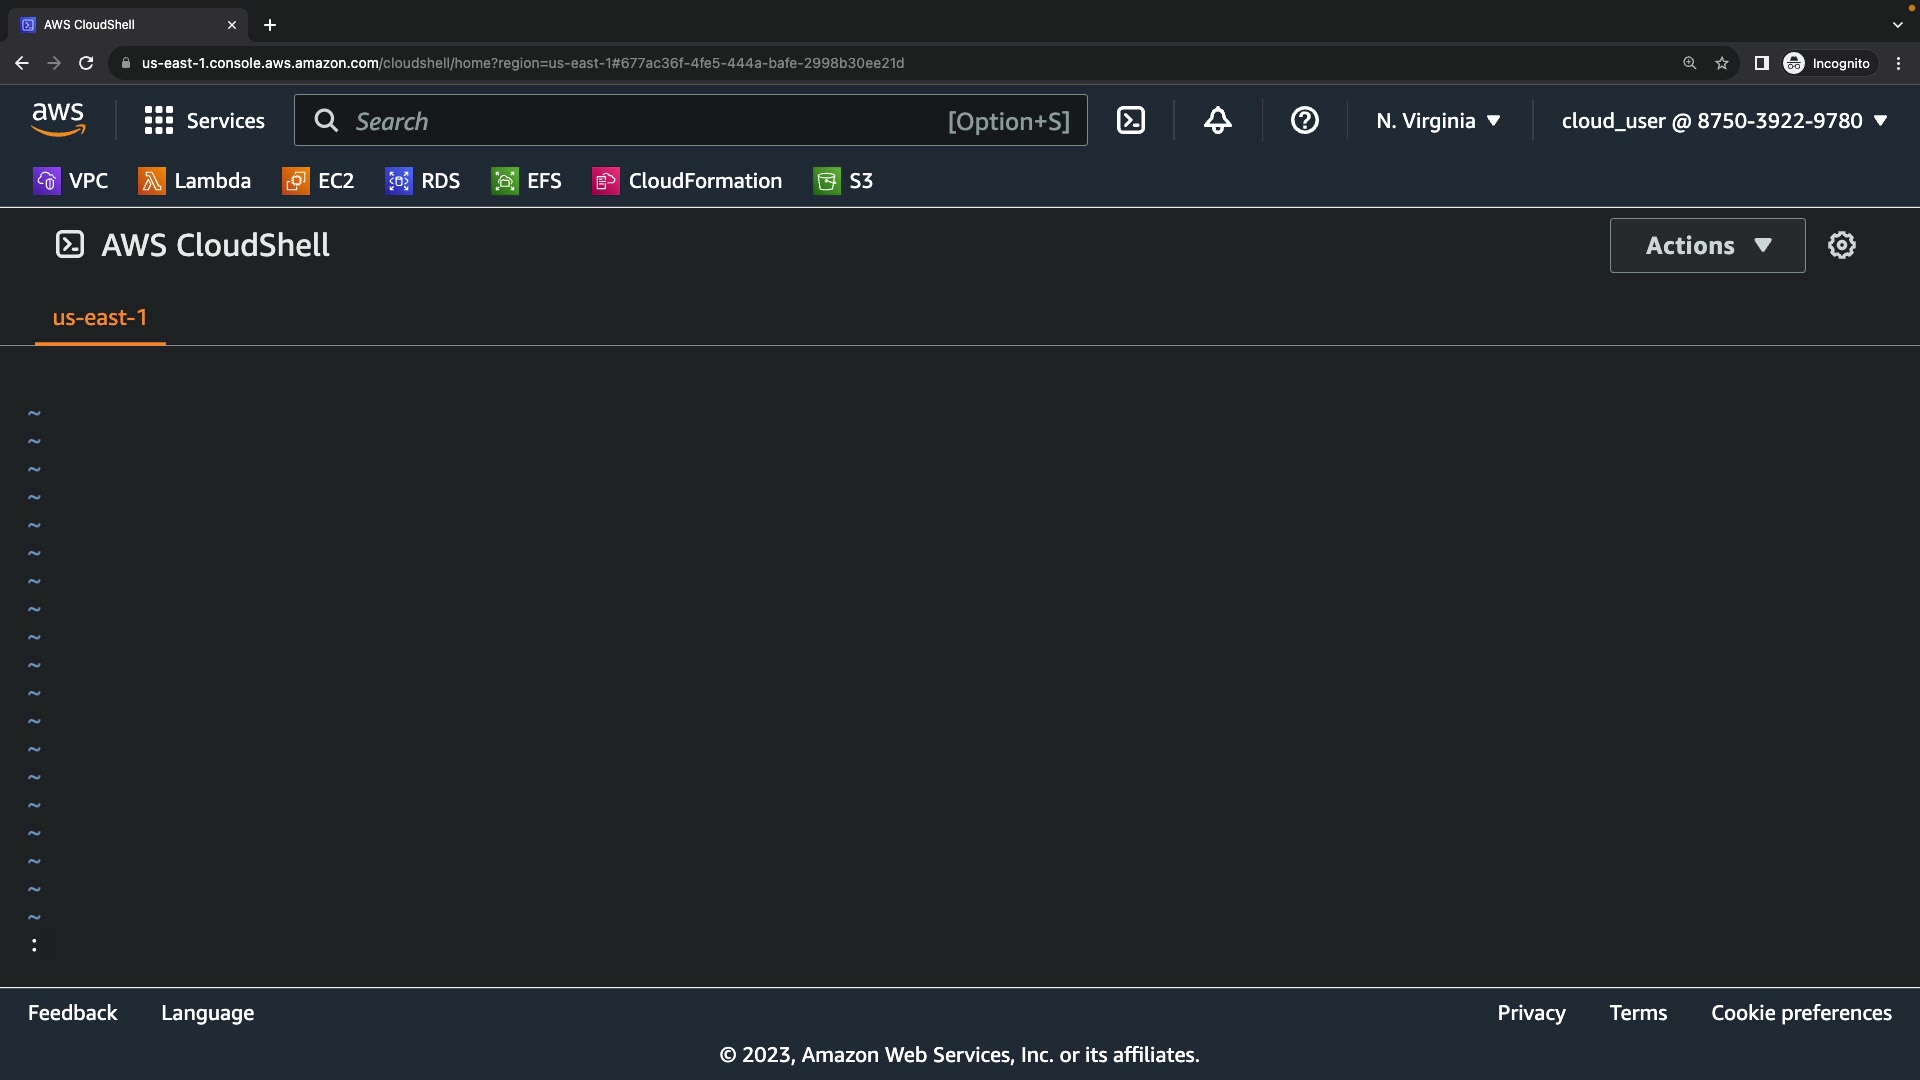Expand the cloud_user account menu

point(1724,121)
